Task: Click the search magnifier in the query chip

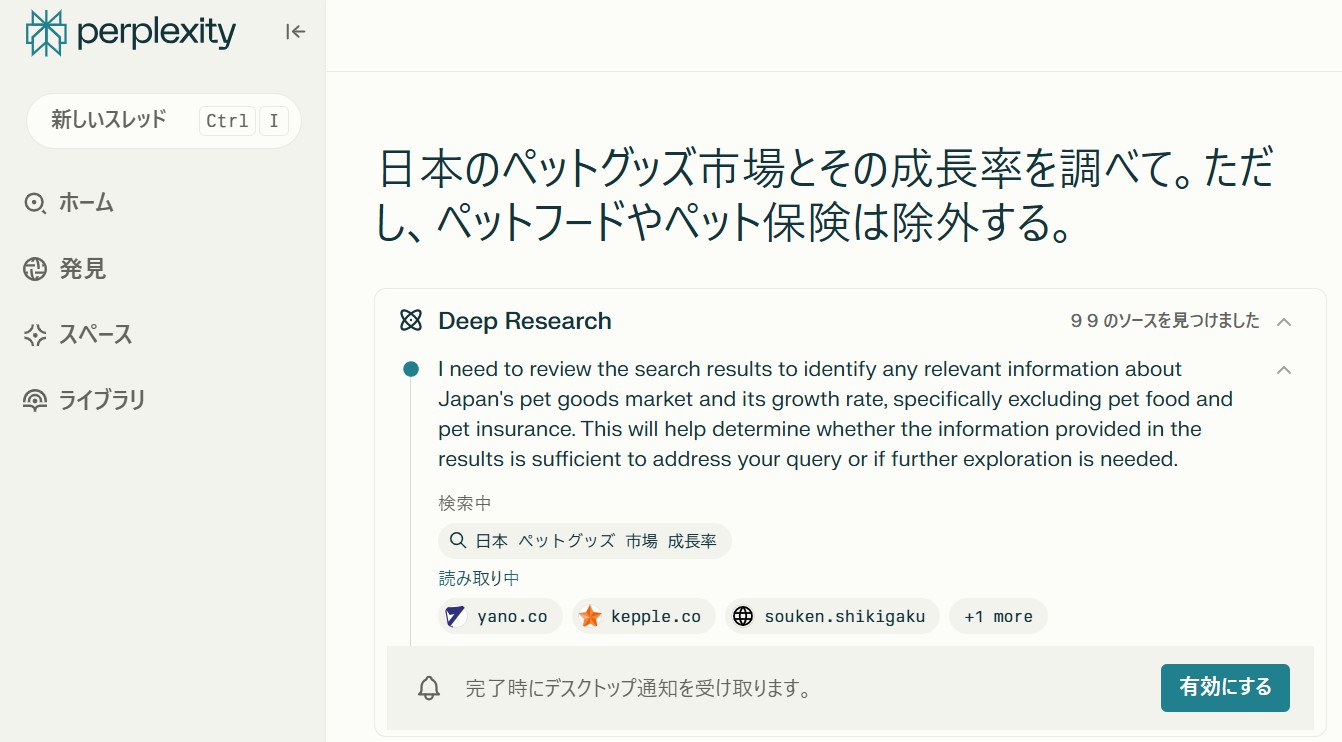Action: coord(458,540)
